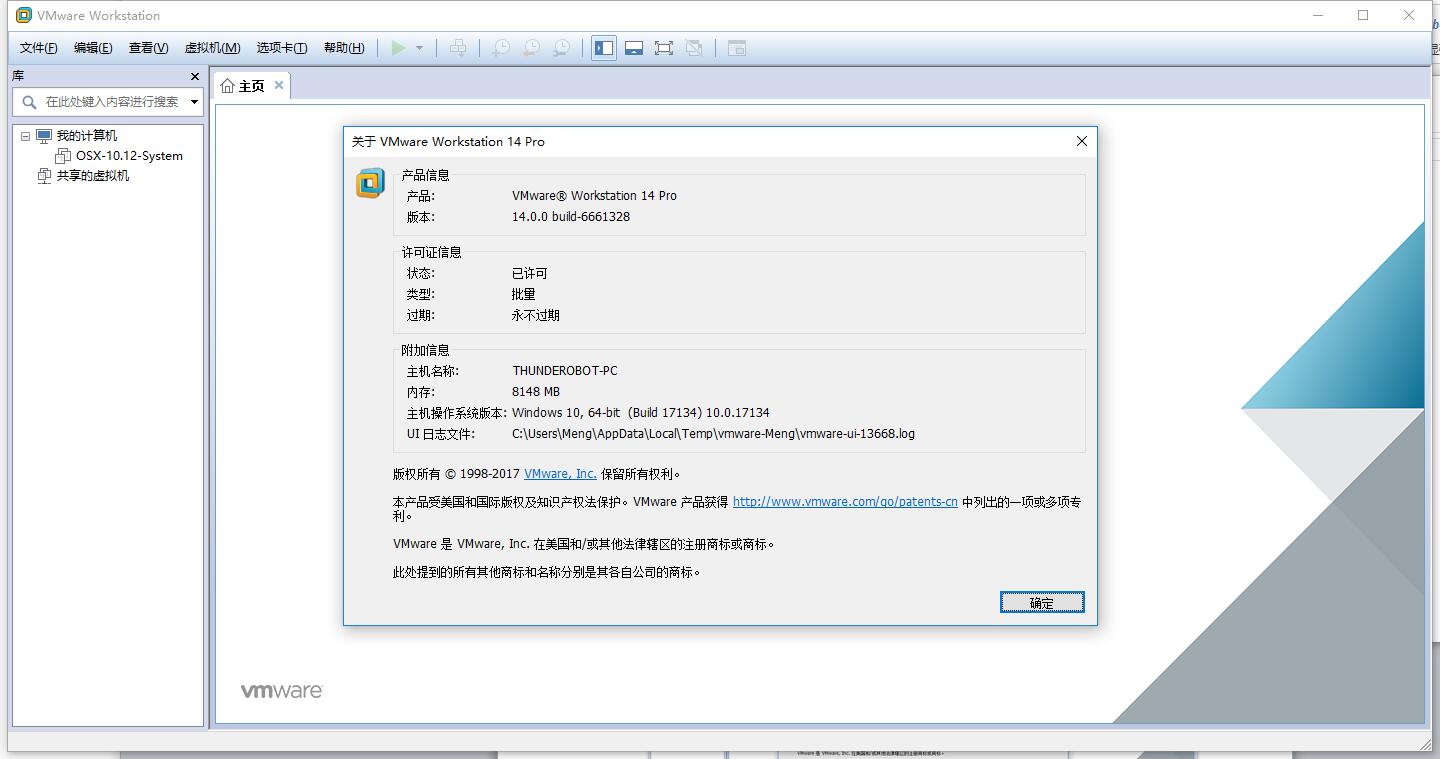1440x759 pixels.
Task: Click the license status value 已许可
Action: click(x=530, y=273)
